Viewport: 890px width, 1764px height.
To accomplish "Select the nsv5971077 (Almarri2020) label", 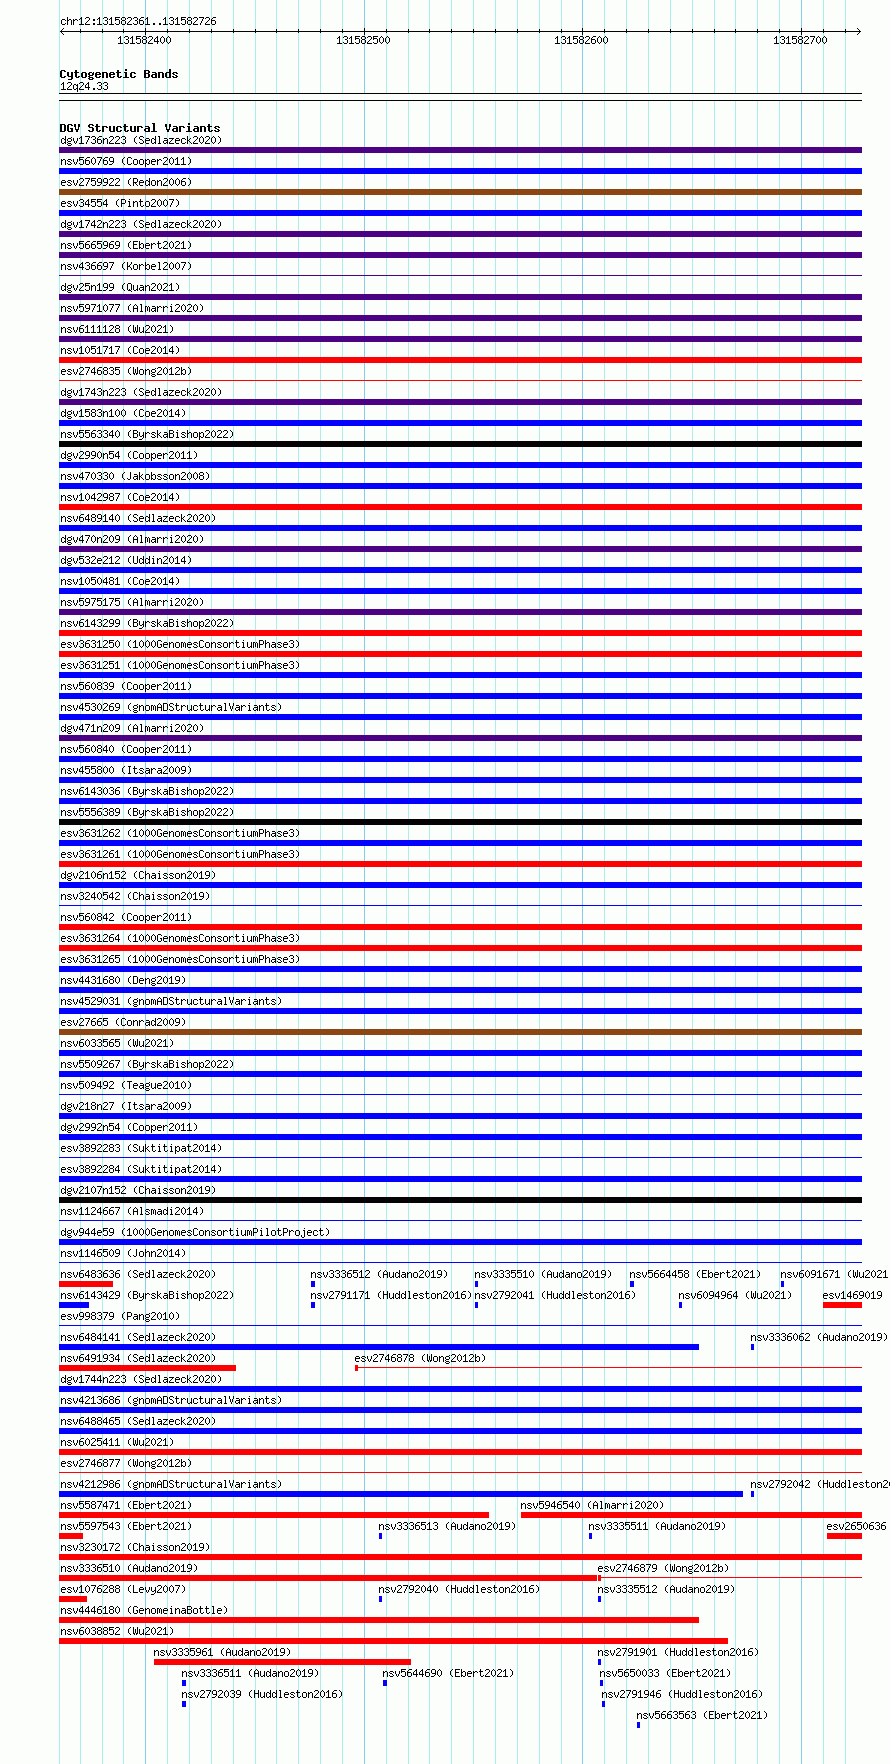I will click(132, 308).
